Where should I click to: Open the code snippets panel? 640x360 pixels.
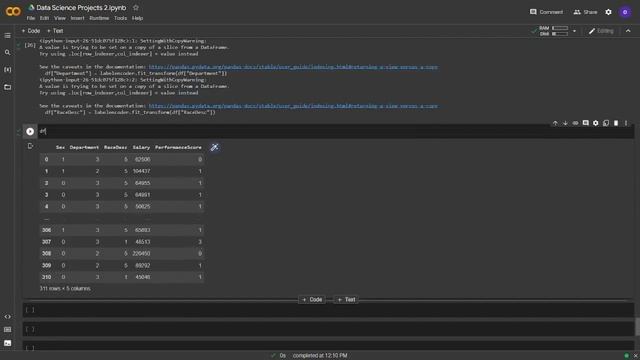(x=7, y=317)
